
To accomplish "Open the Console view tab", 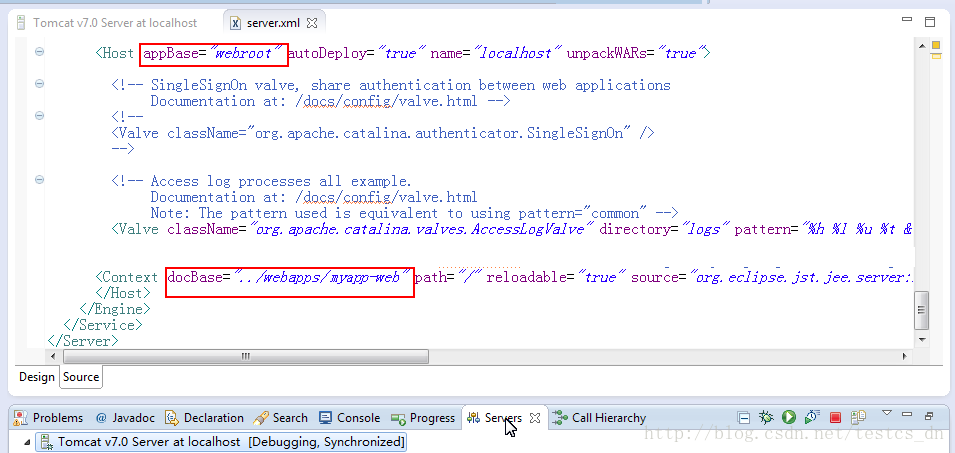I will point(350,418).
